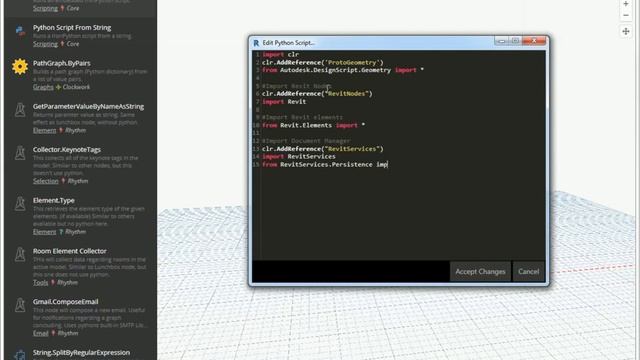Open Element link under Element.Type
640x360 pixels.
(x=44, y=232)
